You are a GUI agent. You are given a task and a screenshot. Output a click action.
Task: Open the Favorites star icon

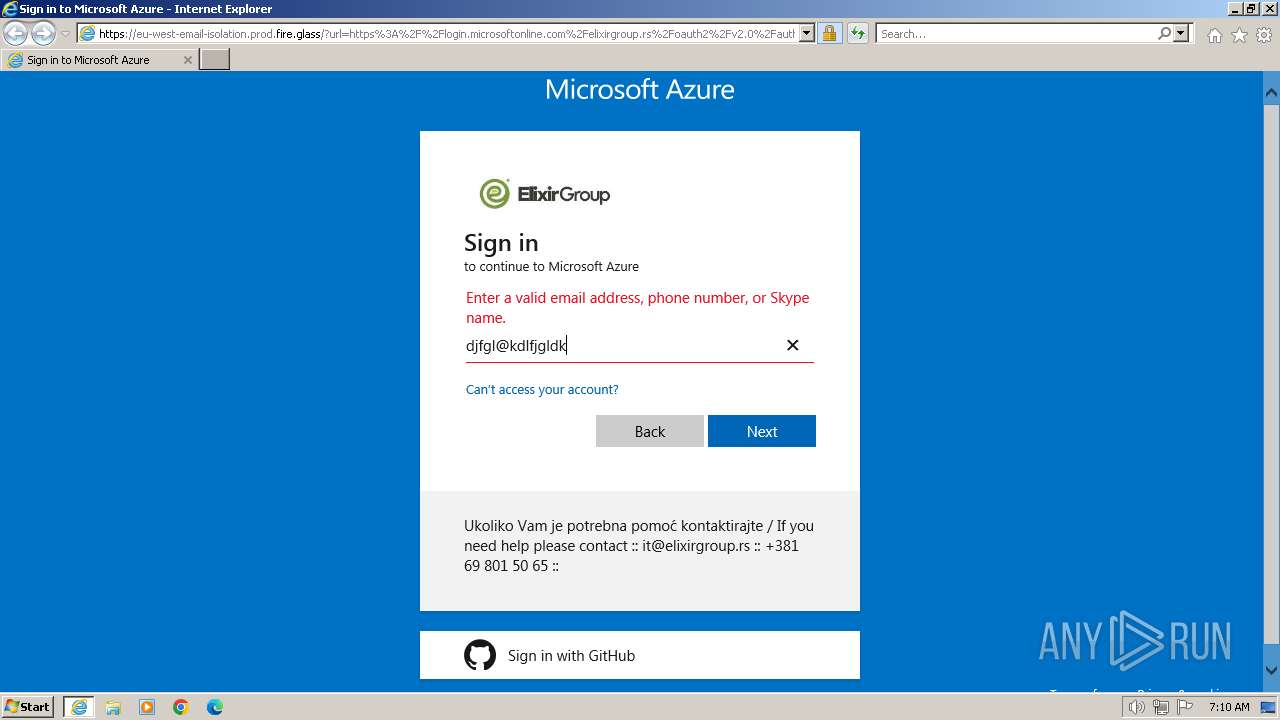tap(1239, 35)
